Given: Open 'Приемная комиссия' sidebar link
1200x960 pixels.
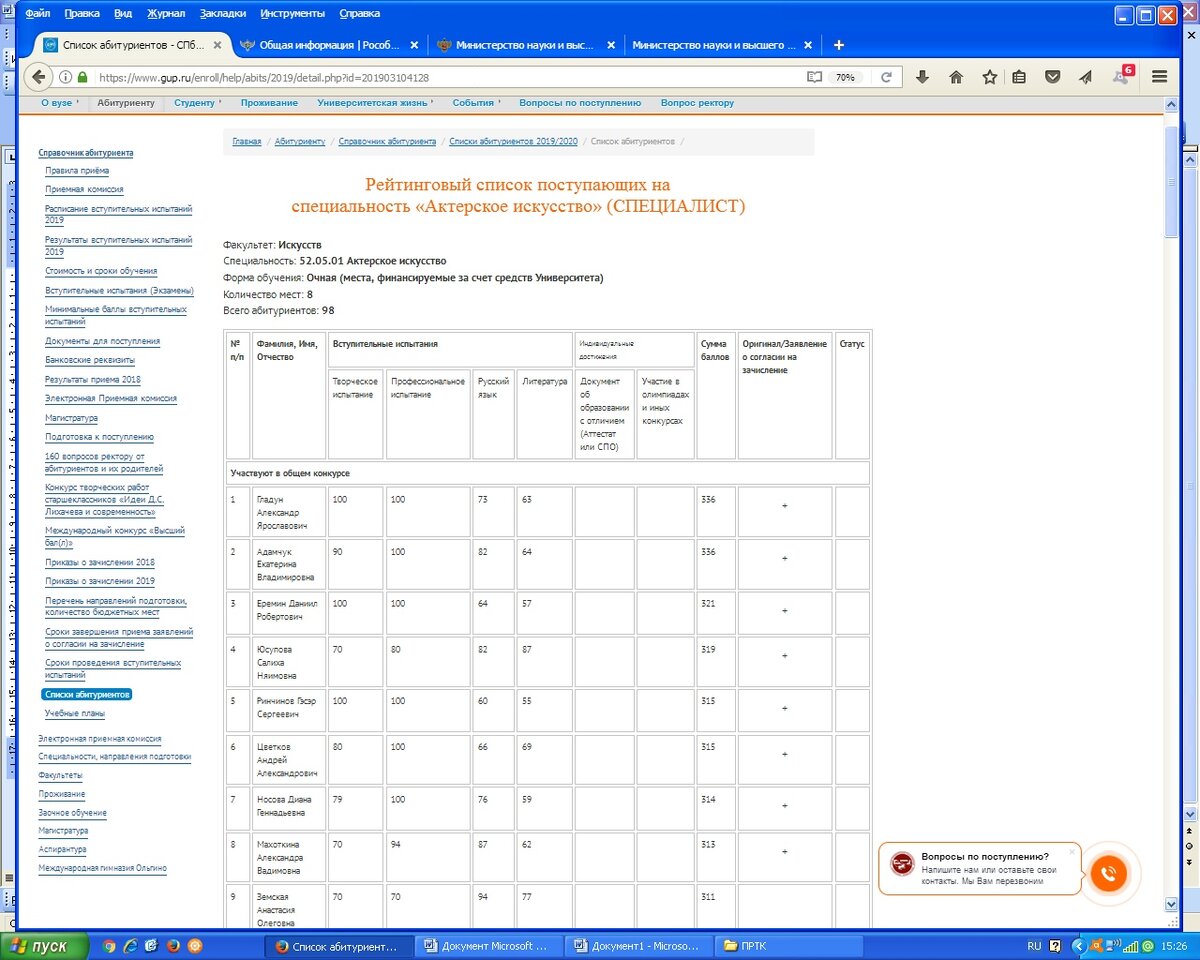Looking at the screenshot, I should [84, 189].
